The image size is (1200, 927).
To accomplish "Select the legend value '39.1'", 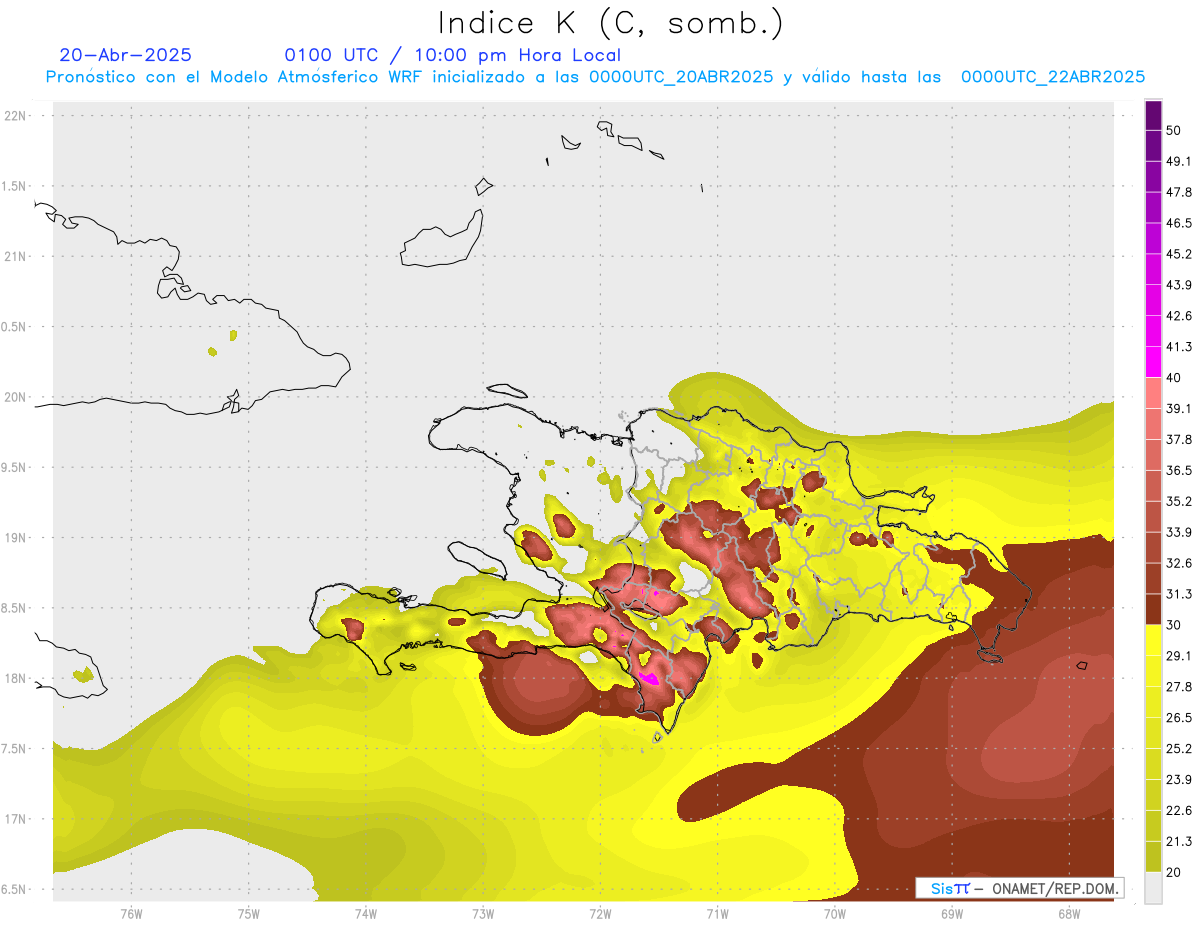I will click(x=1179, y=409).
